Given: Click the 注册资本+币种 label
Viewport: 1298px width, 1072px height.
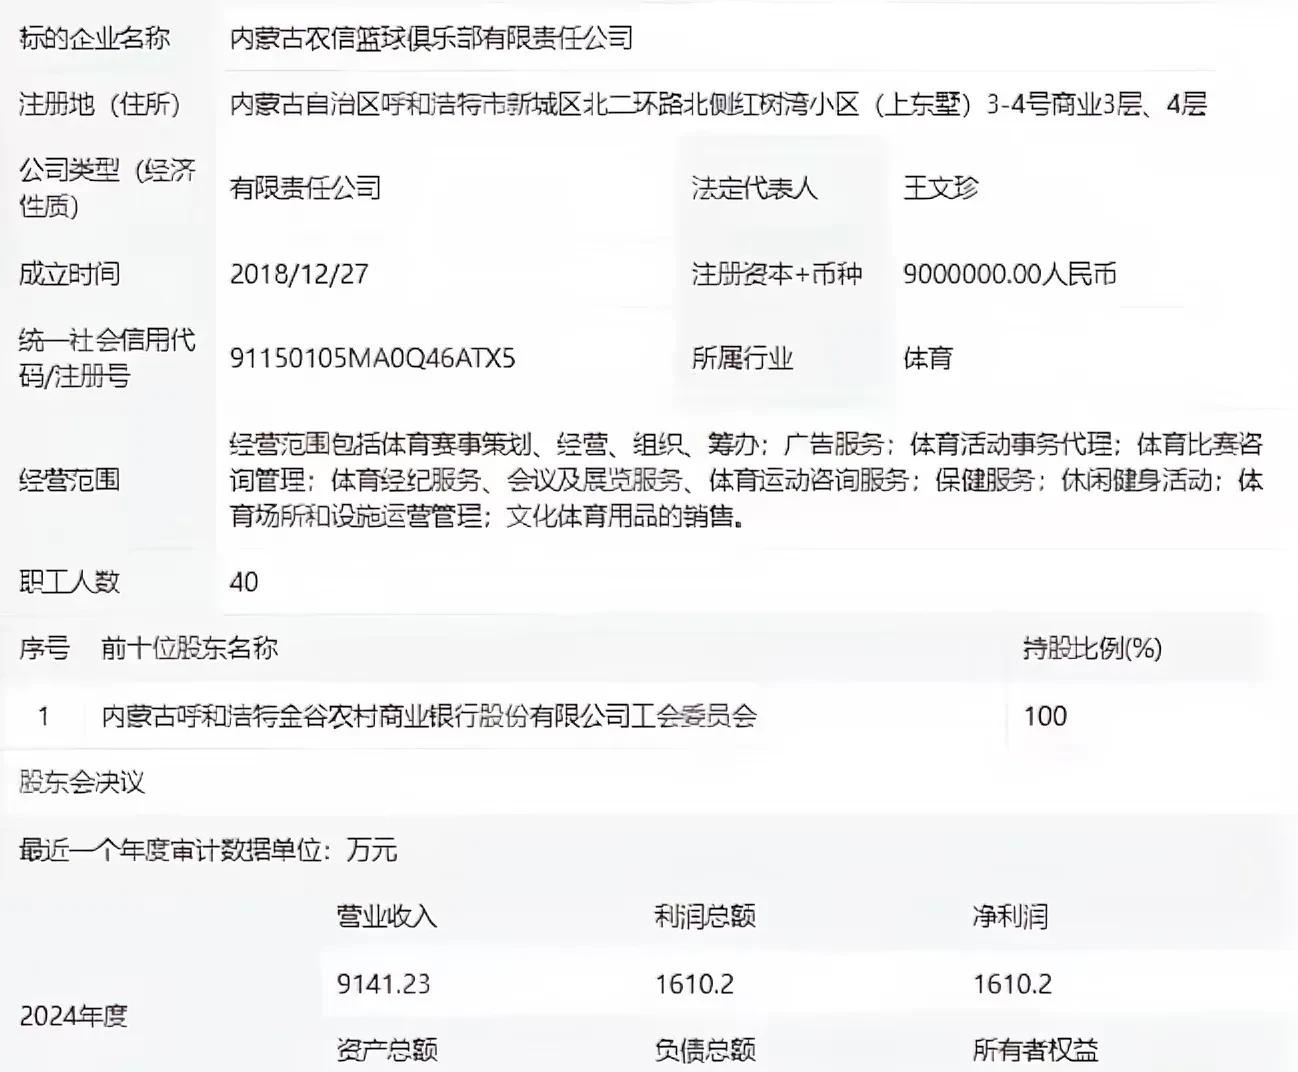Looking at the screenshot, I should [776, 274].
